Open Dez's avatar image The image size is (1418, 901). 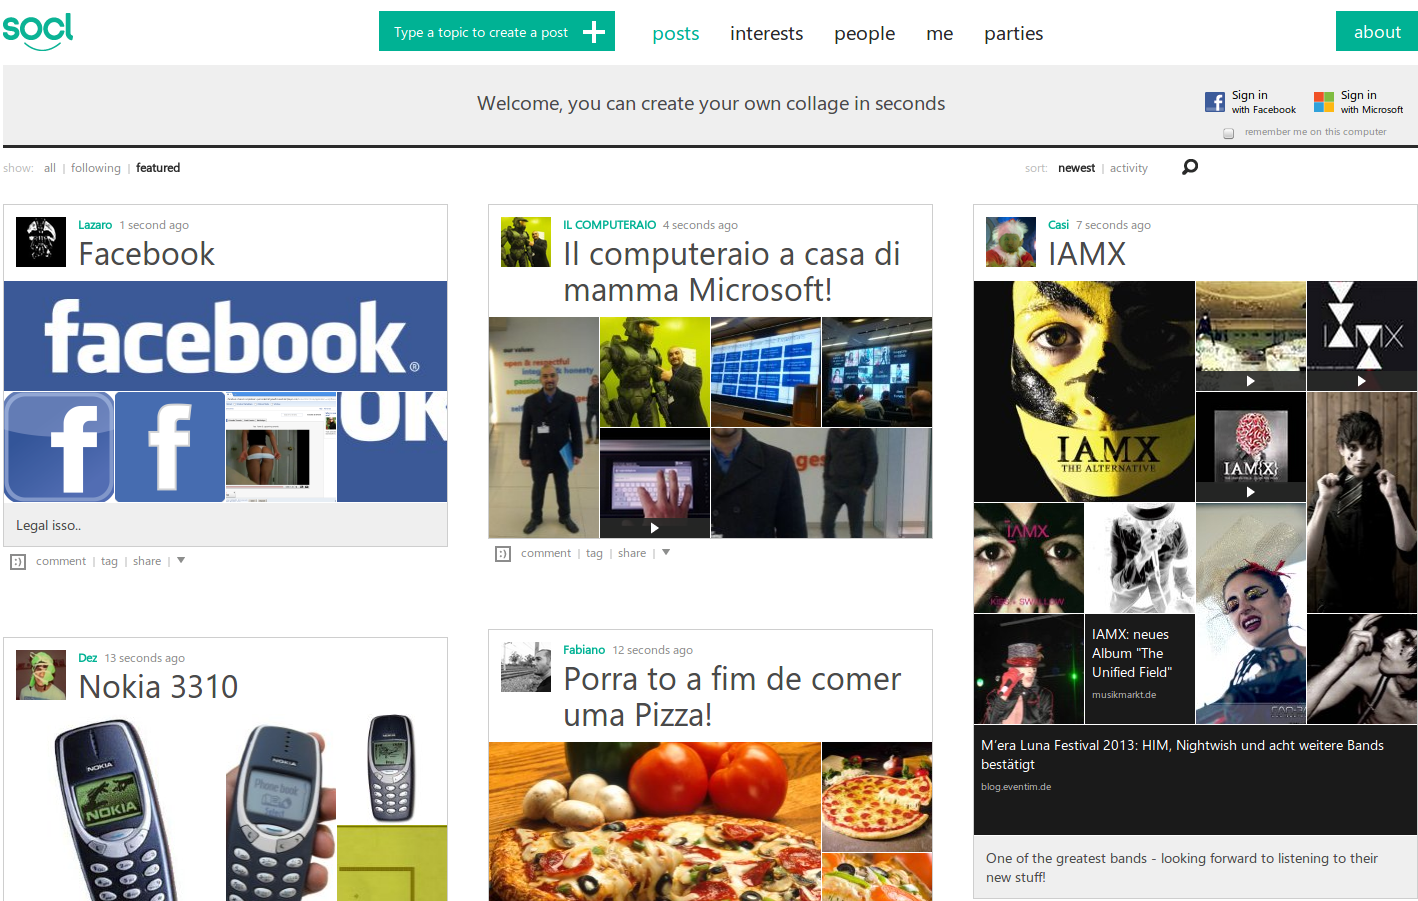click(x=41, y=675)
